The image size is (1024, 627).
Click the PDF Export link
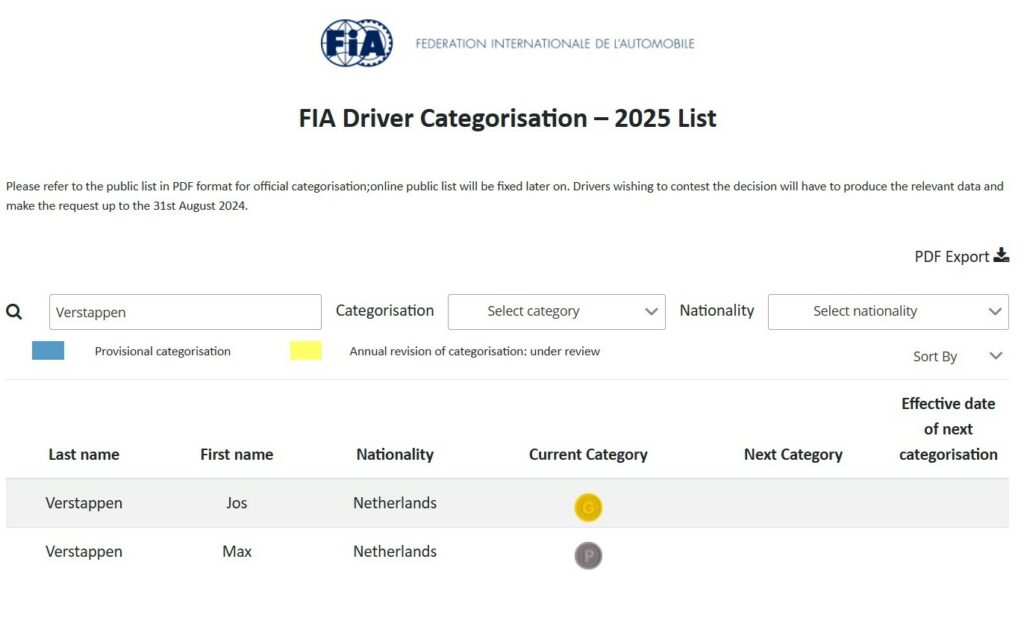click(x=951, y=256)
